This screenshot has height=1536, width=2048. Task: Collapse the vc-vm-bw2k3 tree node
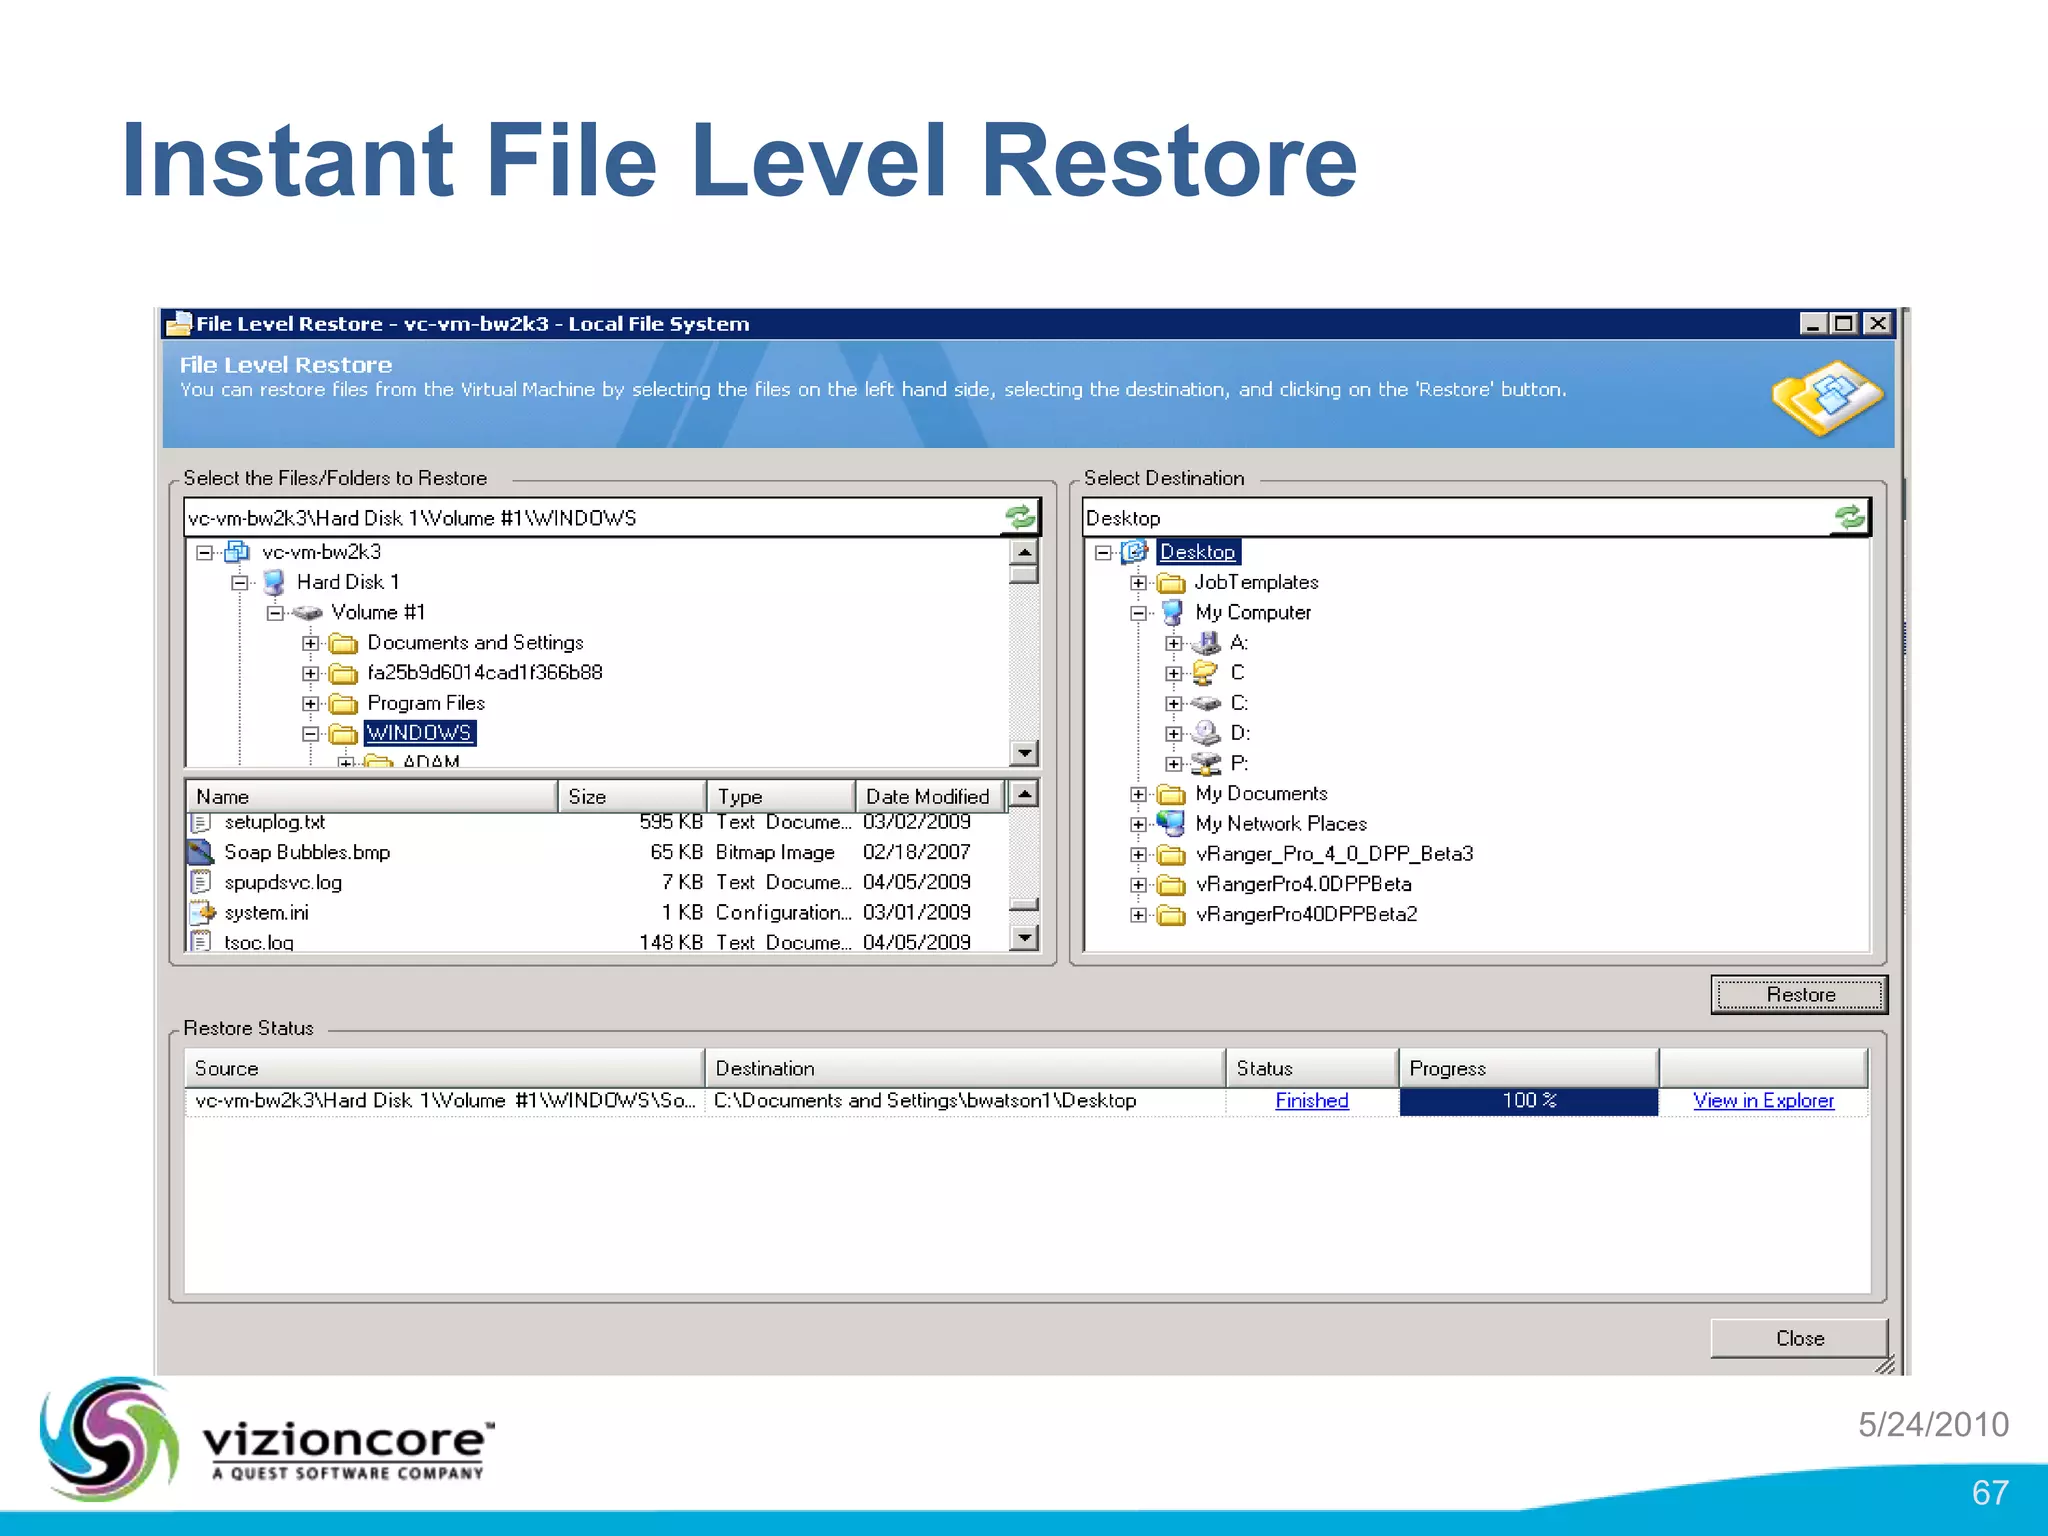point(204,552)
